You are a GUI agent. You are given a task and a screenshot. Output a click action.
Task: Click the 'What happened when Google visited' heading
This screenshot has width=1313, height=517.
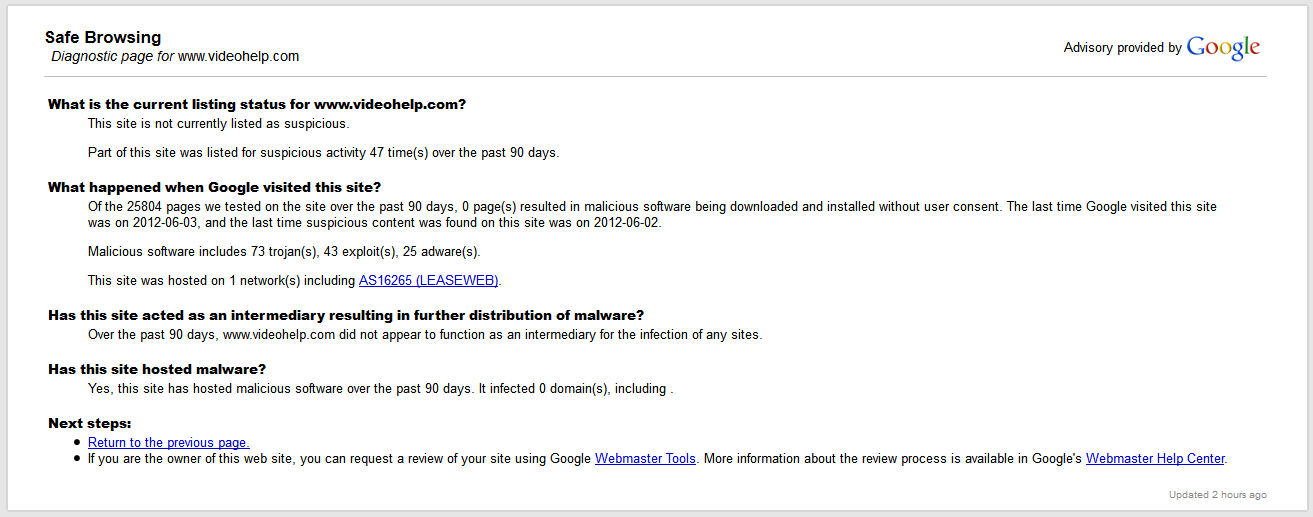(x=214, y=187)
